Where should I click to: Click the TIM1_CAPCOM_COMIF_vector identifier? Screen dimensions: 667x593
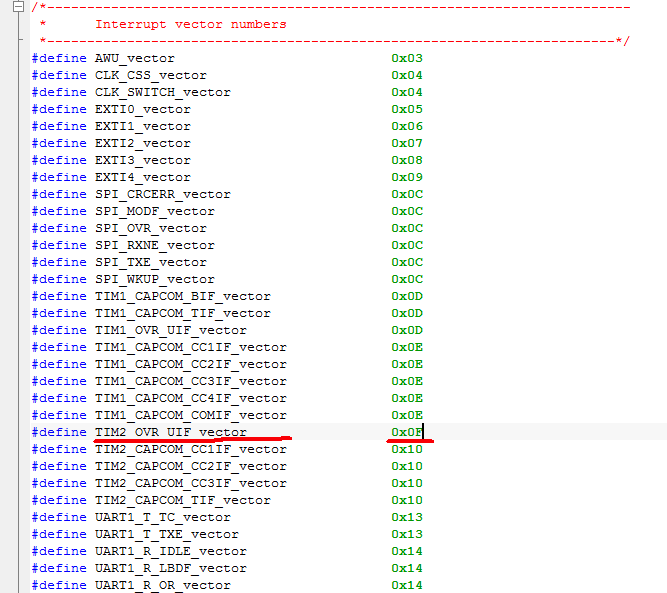pyautogui.click(x=190, y=415)
